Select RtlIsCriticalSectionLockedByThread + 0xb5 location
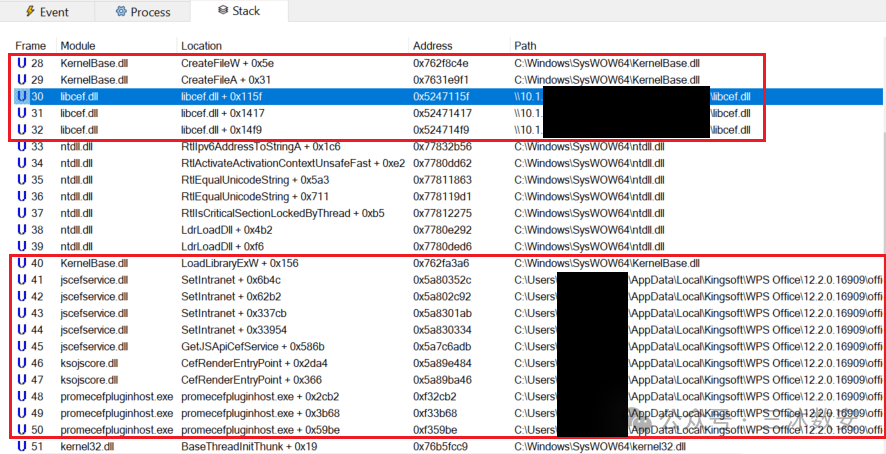 [283, 213]
